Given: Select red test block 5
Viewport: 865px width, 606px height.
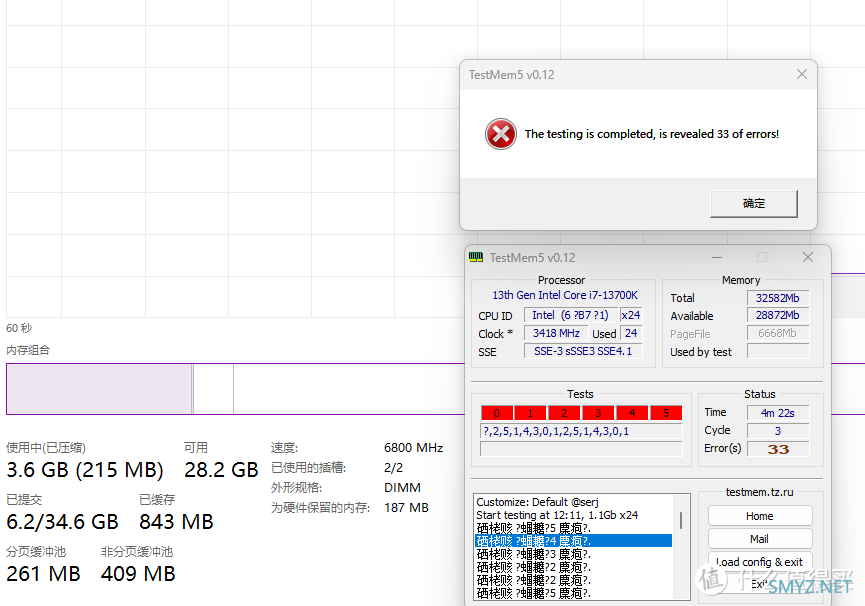Looking at the screenshot, I should (x=666, y=413).
